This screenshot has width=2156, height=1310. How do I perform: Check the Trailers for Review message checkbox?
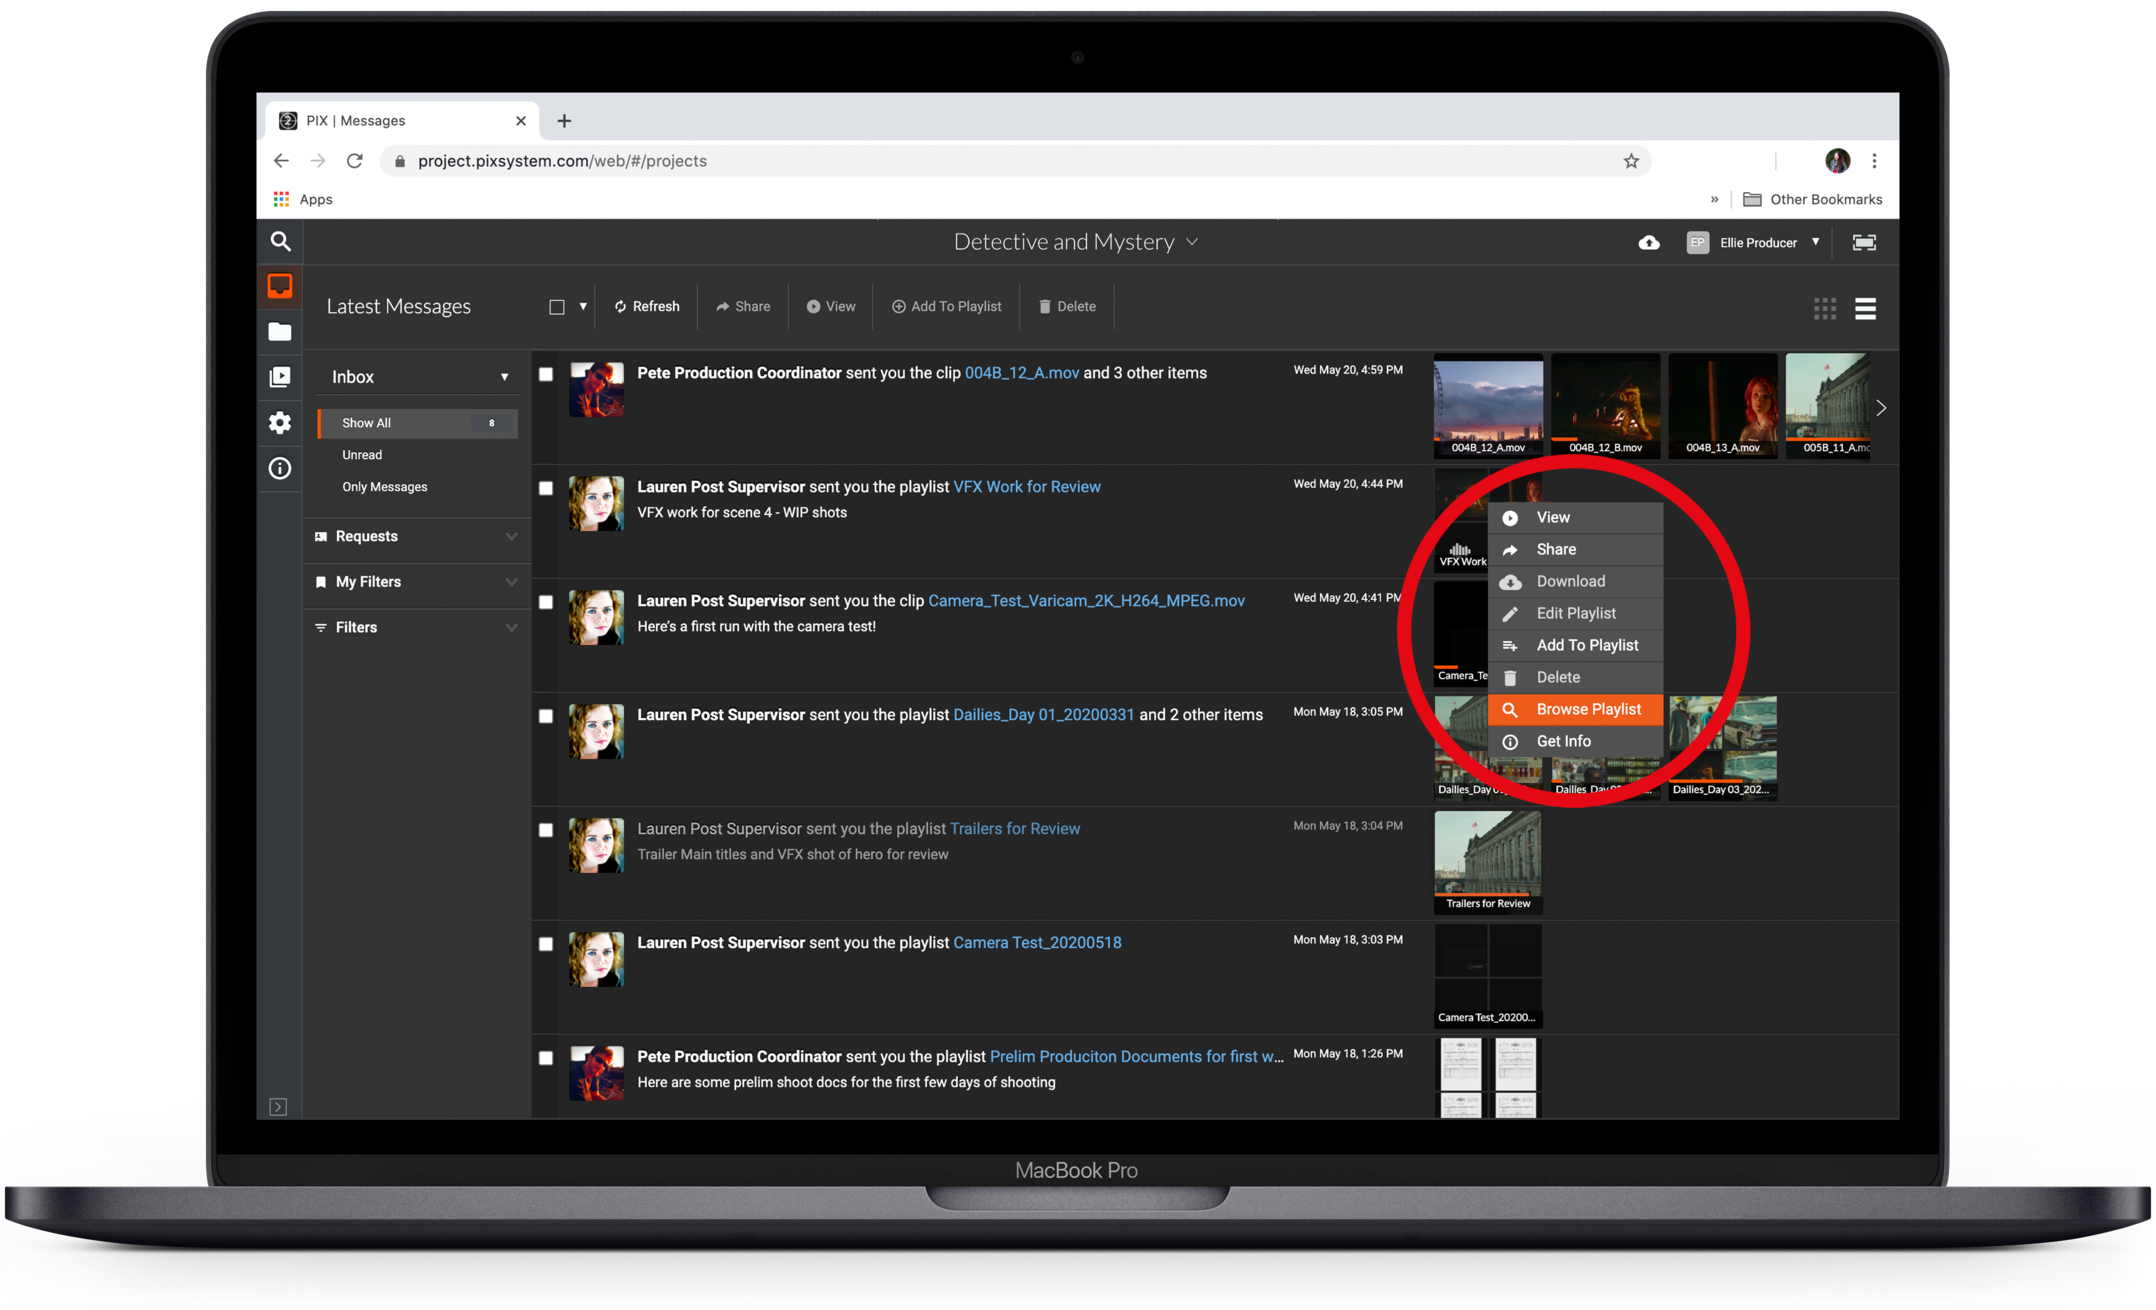(546, 830)
